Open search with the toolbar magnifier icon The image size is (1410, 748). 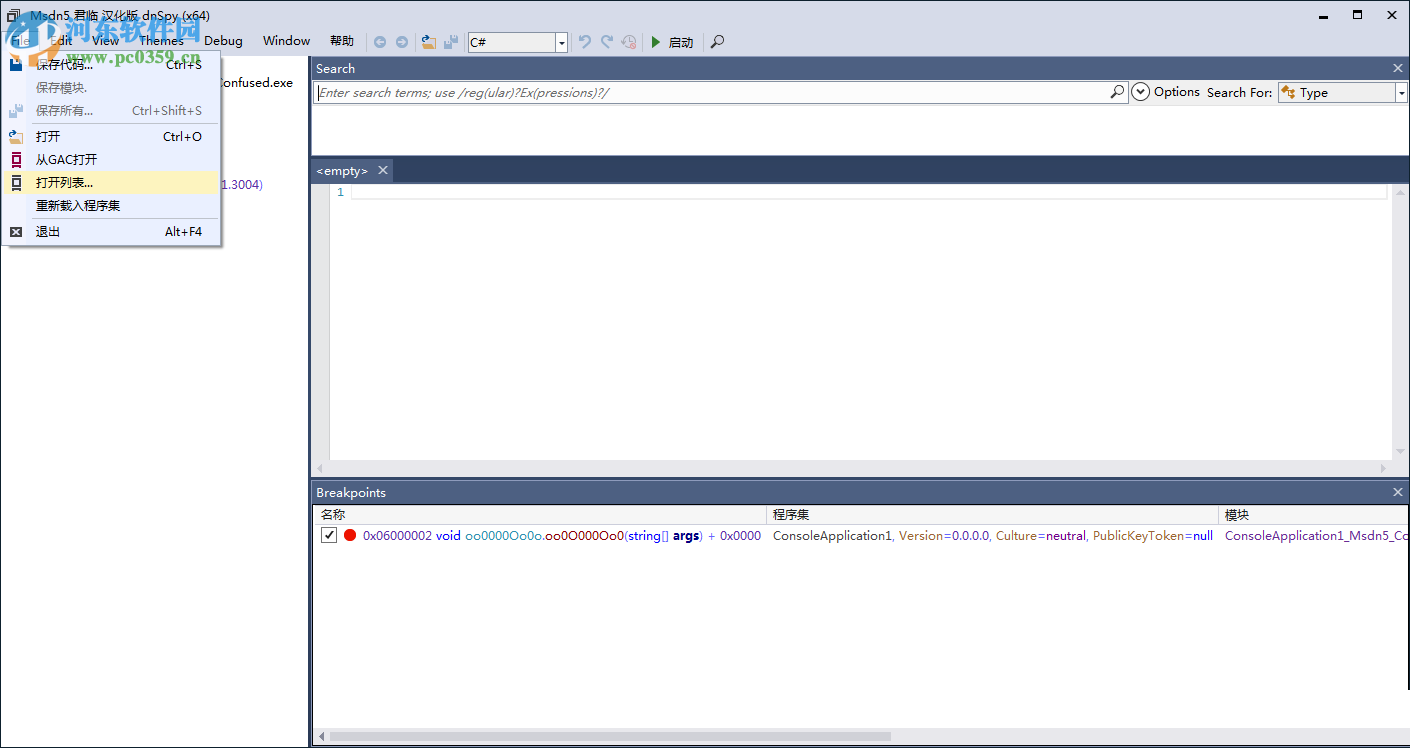click(717, 42)
